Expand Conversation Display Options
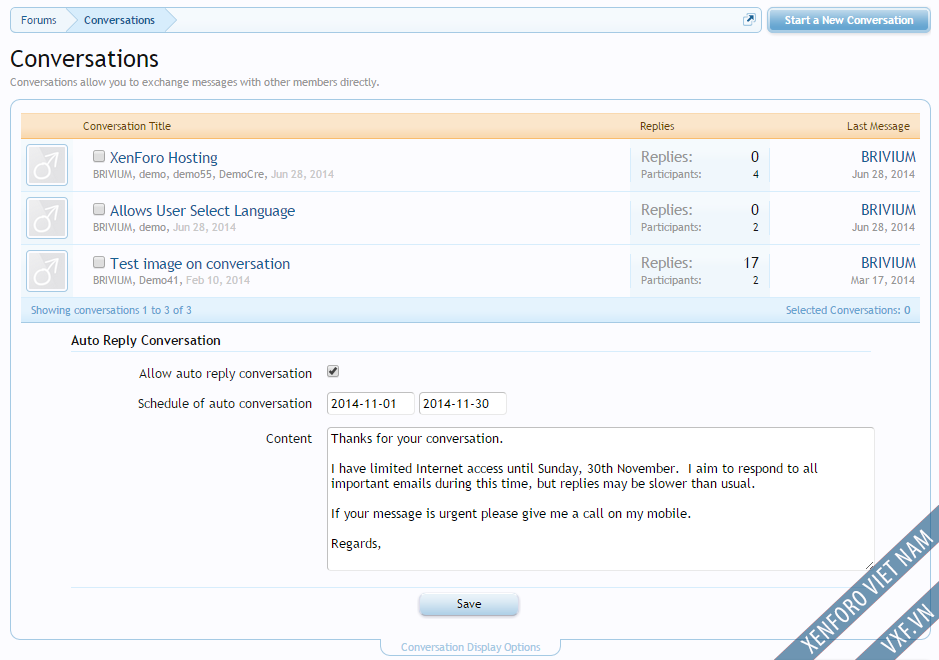This screenshot has width=939, height=660. pyautogui.click(x=470, y=647)
